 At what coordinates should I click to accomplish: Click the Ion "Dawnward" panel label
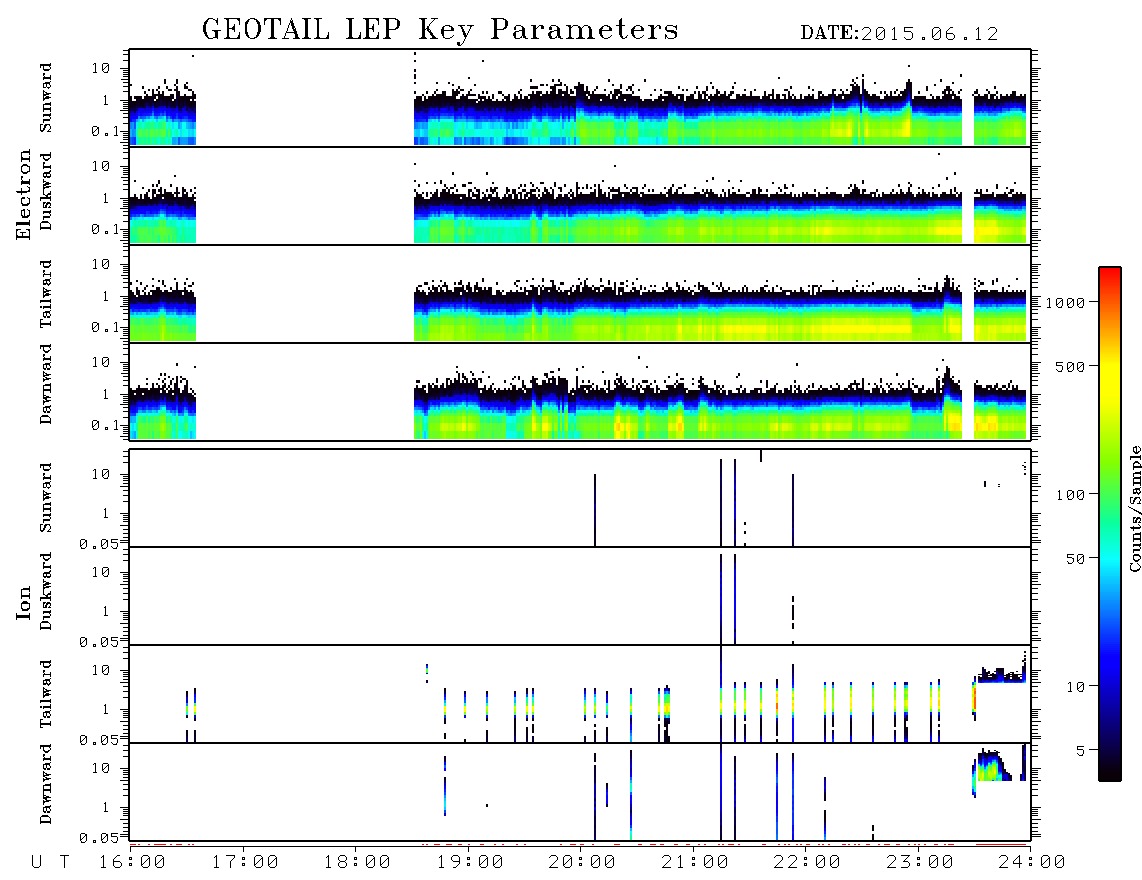46,784
